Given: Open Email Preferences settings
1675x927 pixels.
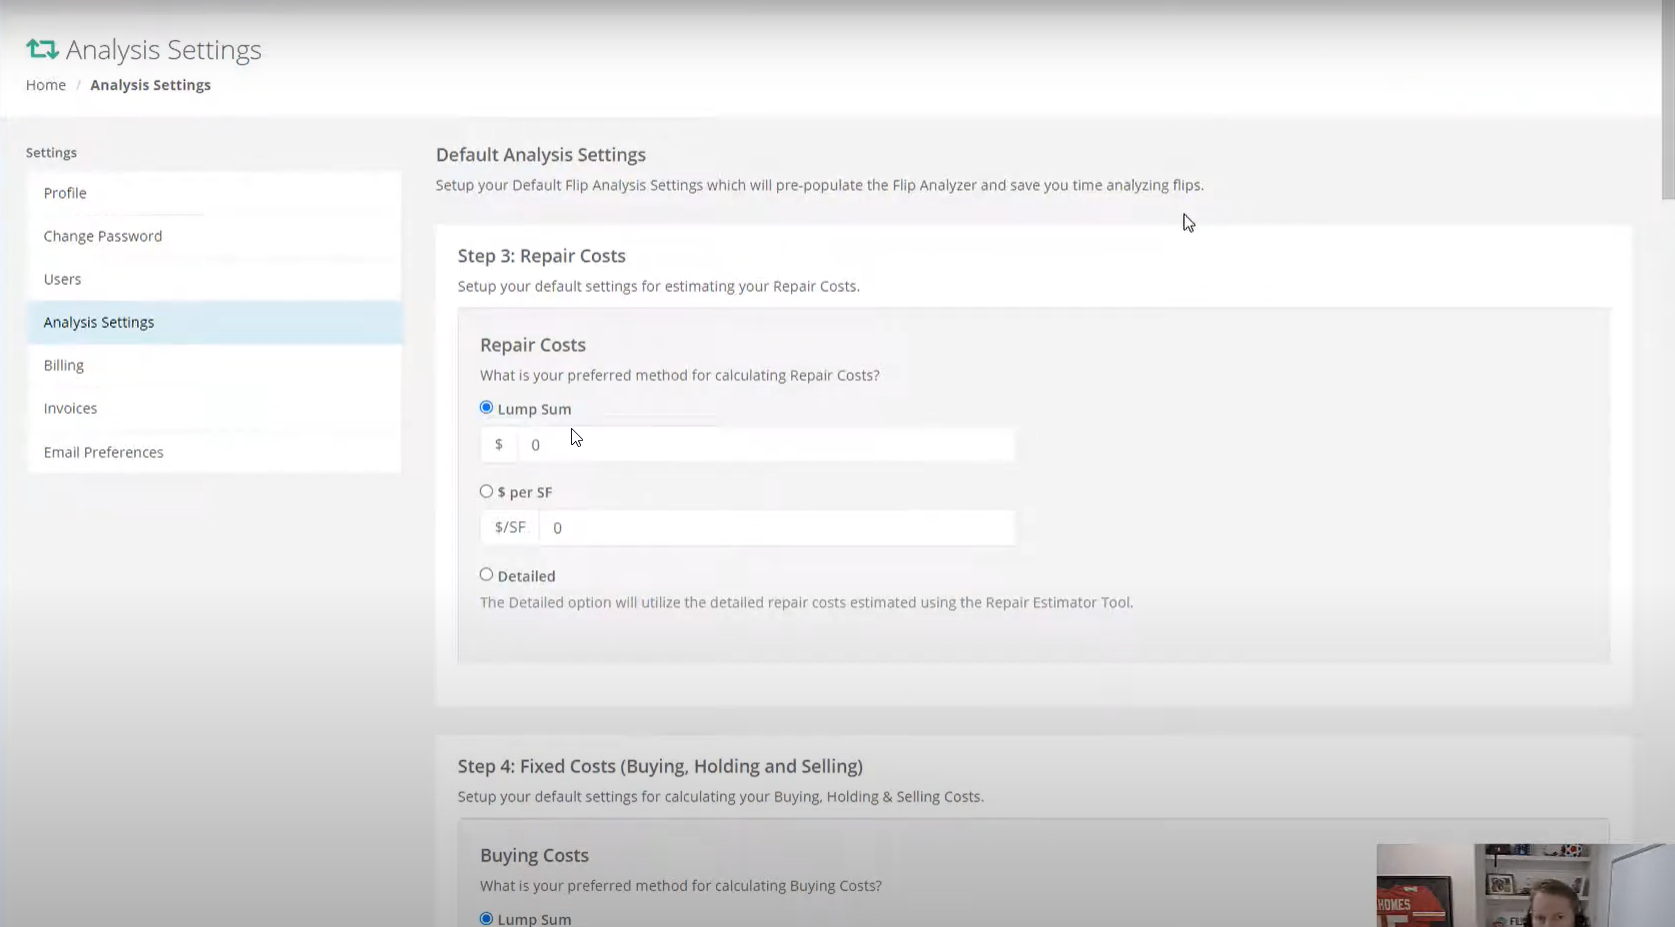Looking at the screenshot, I should pyautogui.click(x=103, y=451).
